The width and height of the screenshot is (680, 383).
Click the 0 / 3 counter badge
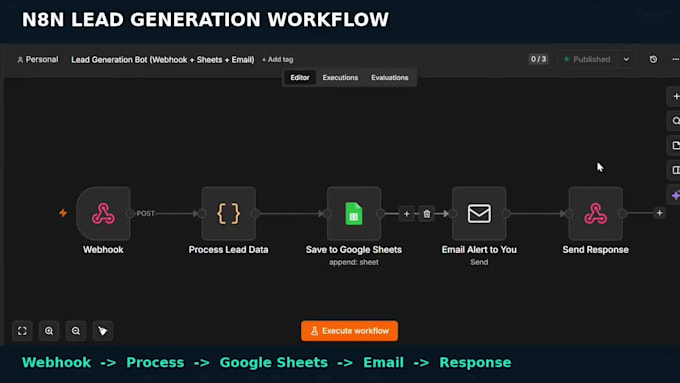point(538,59)
